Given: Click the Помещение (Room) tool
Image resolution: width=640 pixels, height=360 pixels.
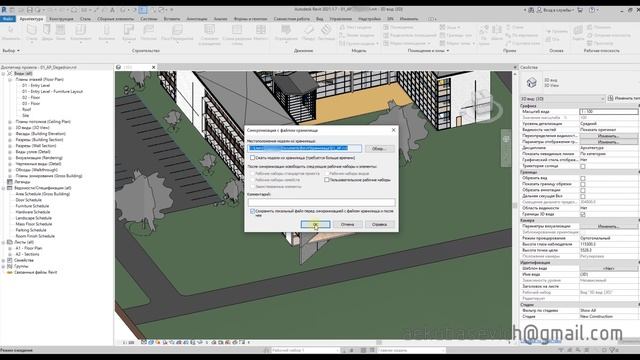Looking at the screenshot, I should (398, 27).
